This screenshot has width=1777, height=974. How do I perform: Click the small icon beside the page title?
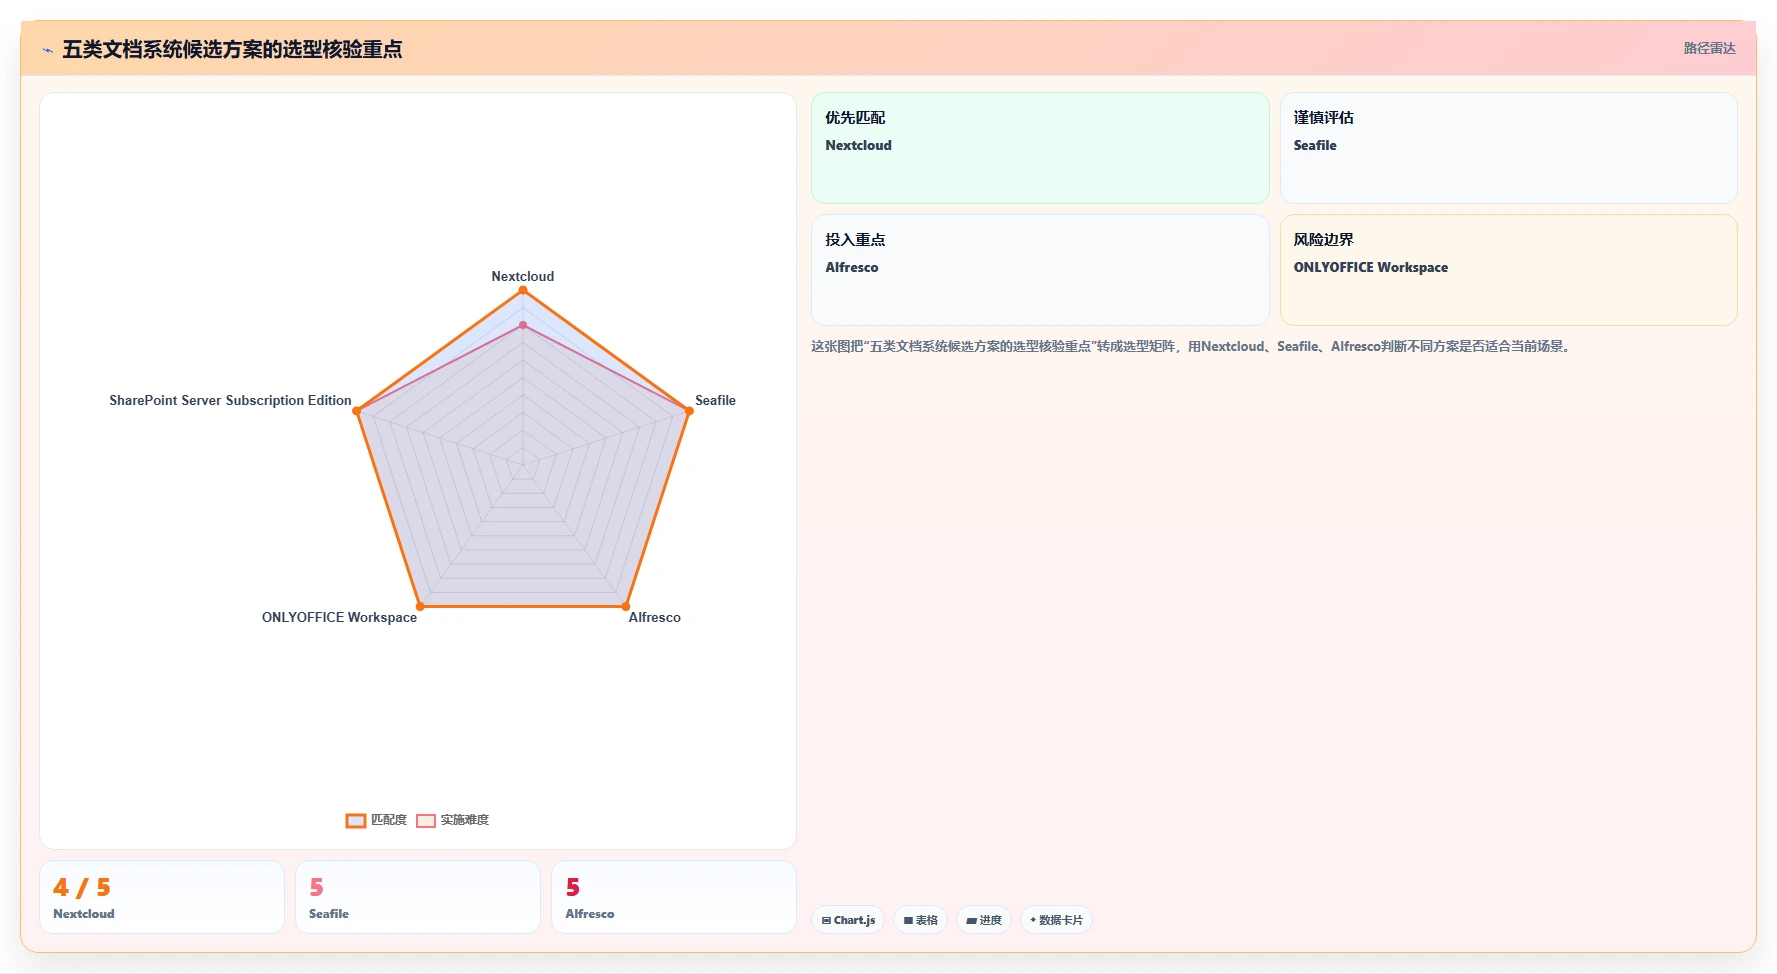tap(47, 50)
